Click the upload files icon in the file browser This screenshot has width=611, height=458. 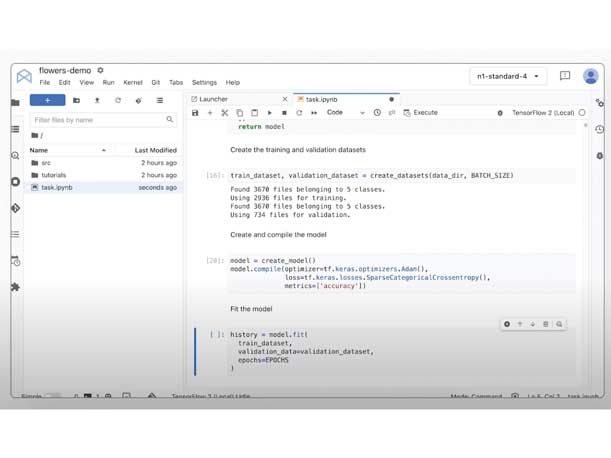click(x=97, y=100)
